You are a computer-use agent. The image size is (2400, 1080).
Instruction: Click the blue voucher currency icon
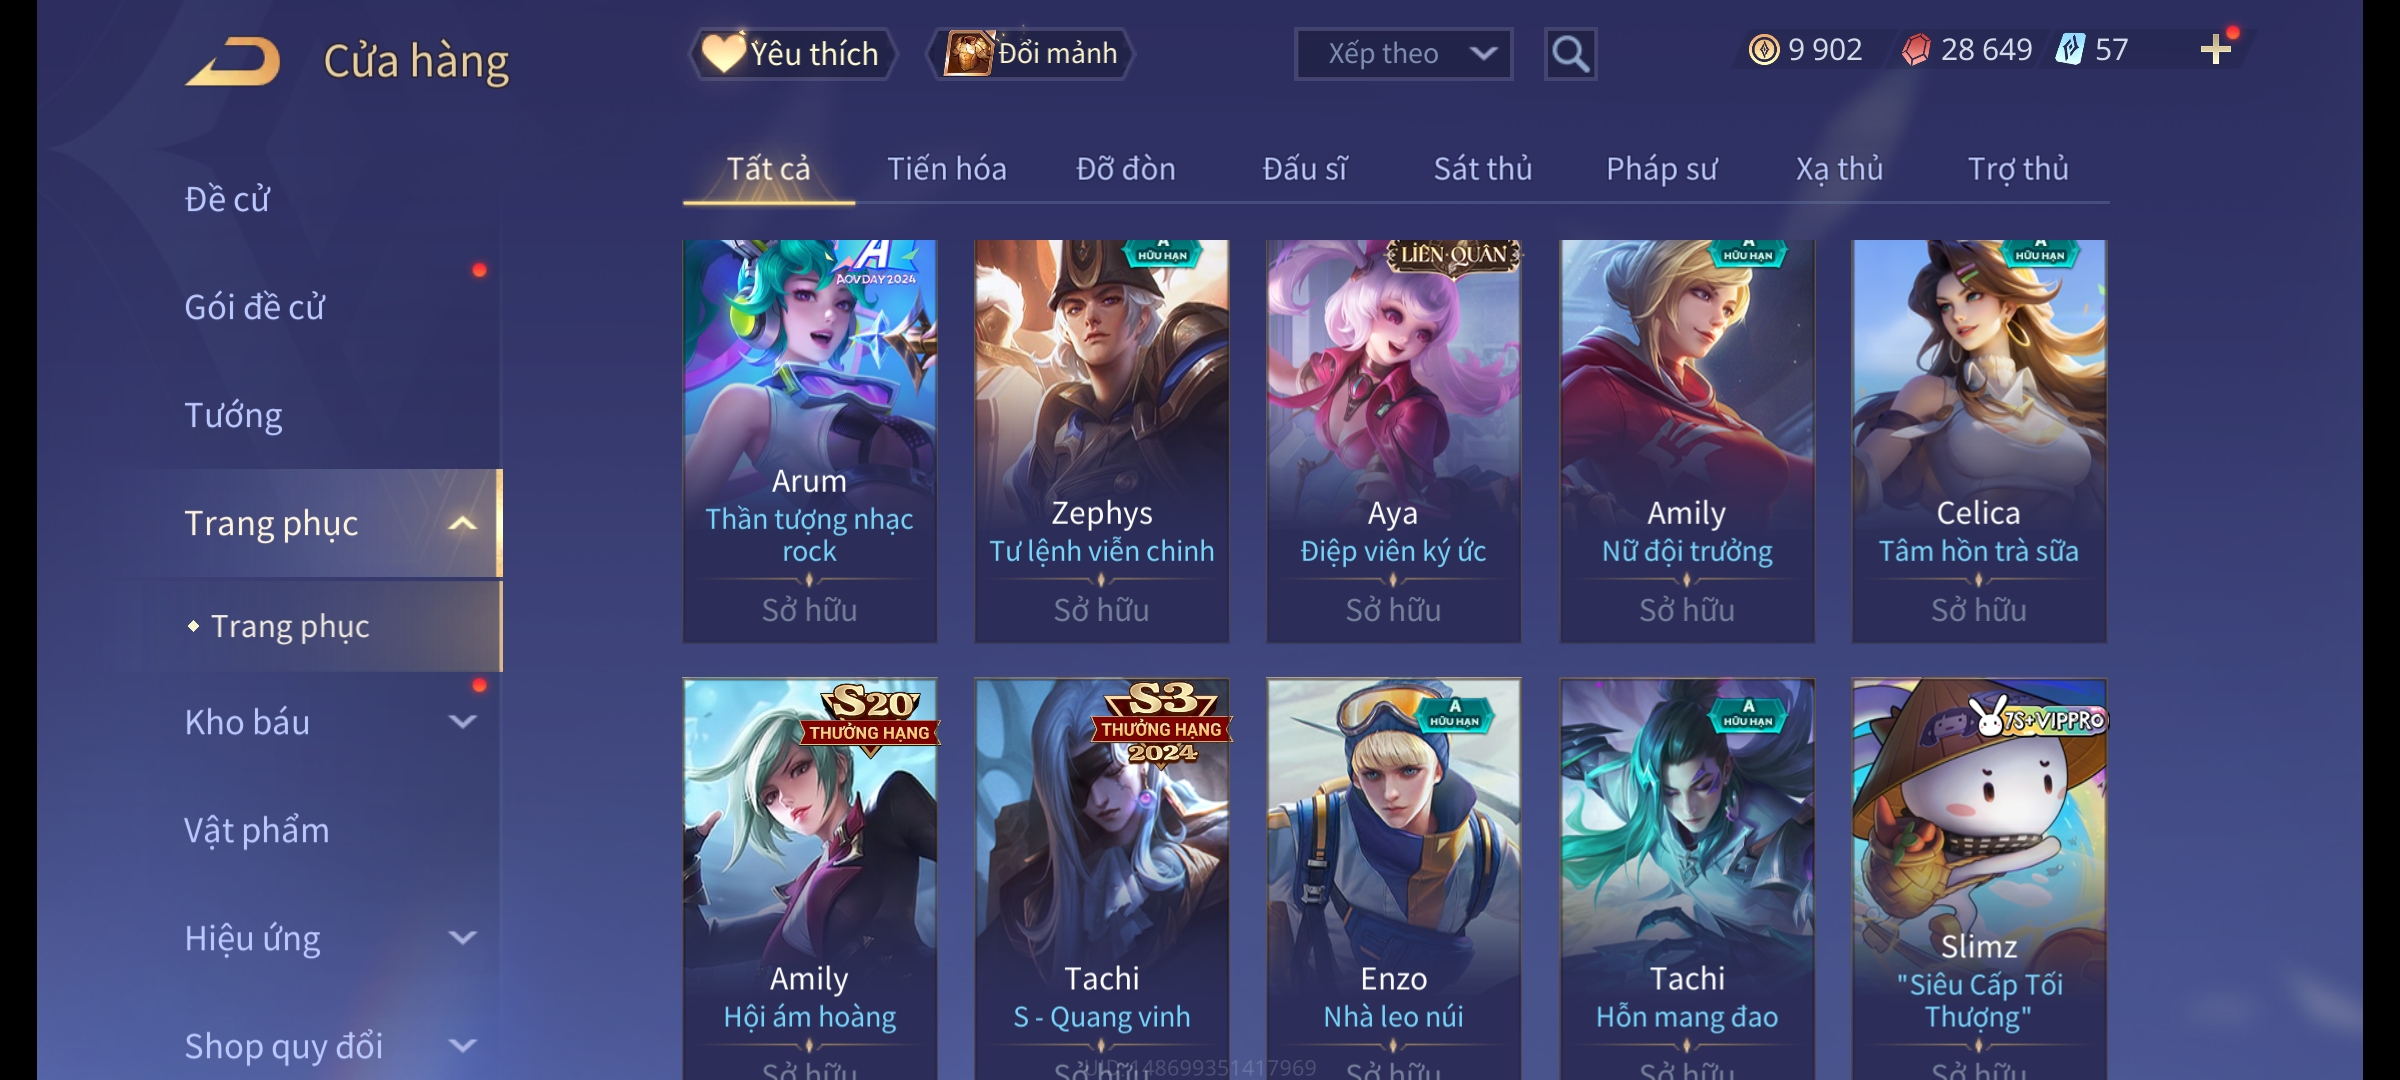coord(2069,49)
